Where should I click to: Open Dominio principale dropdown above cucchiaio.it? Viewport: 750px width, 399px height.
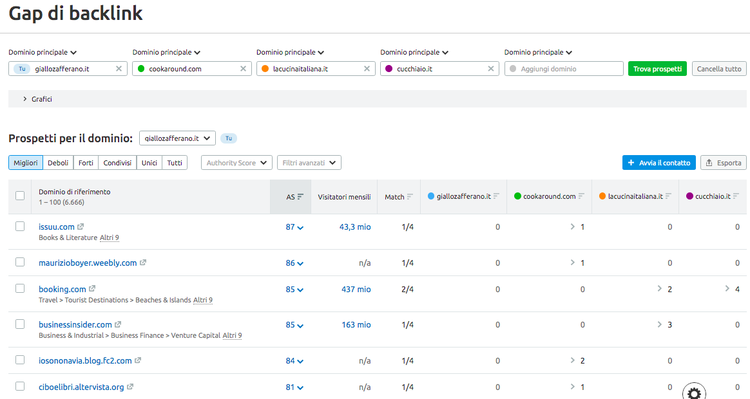[414, 52]
